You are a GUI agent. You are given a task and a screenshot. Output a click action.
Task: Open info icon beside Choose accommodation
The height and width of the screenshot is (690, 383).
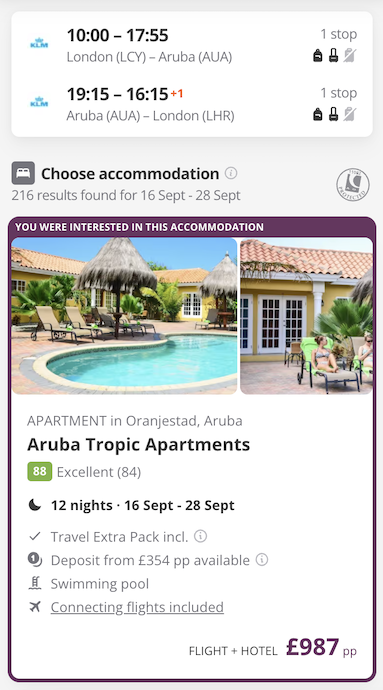[x=231, y=173]
